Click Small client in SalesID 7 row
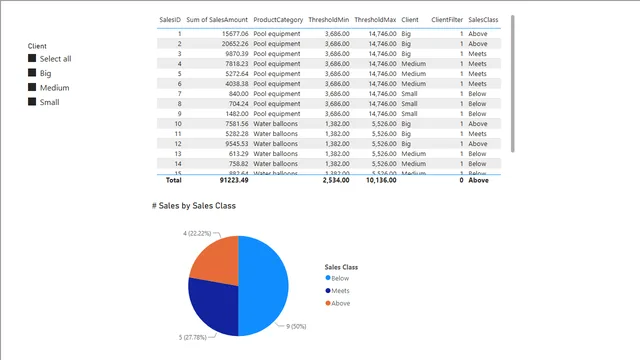This screenshot has width=640, height=360. pyautogui.click(x=409, y=93)
